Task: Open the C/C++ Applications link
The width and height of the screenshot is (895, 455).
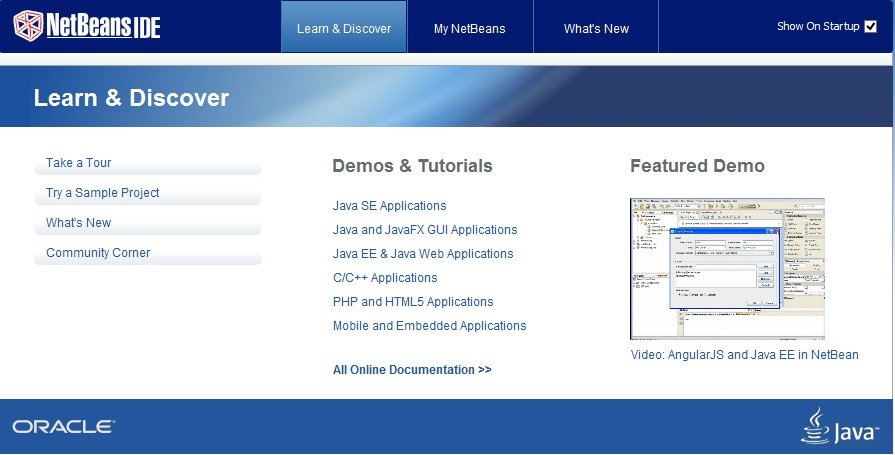Action: tap(385, 278)
